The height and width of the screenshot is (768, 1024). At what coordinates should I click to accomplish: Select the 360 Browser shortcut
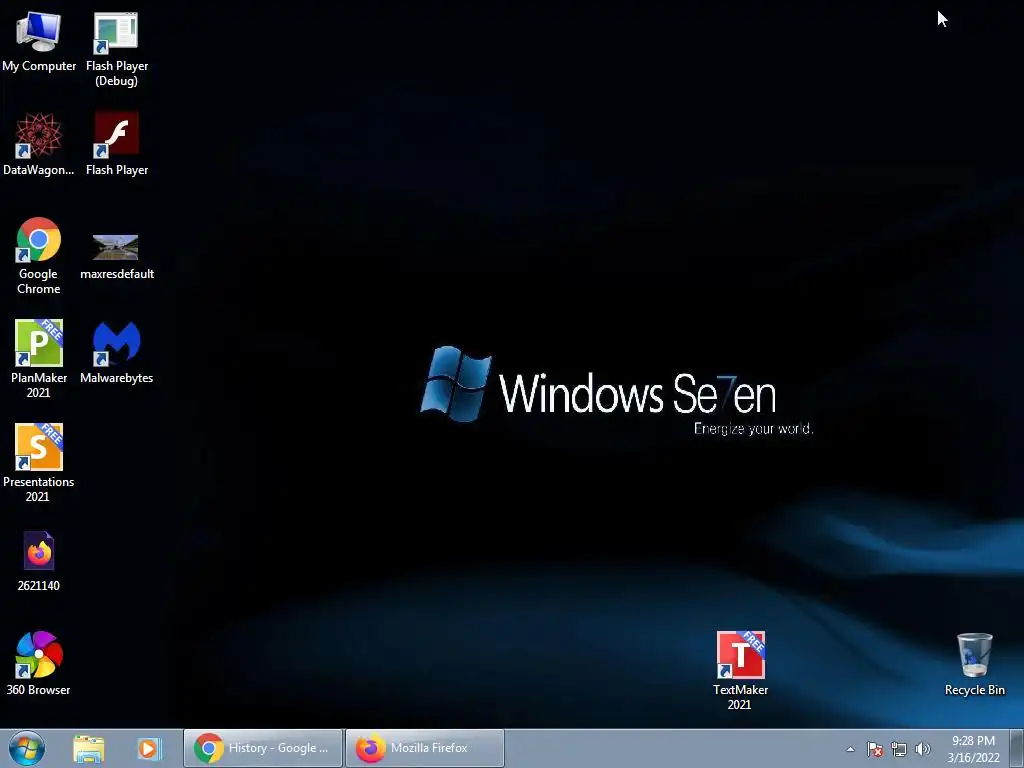click(x=39, y=663)
